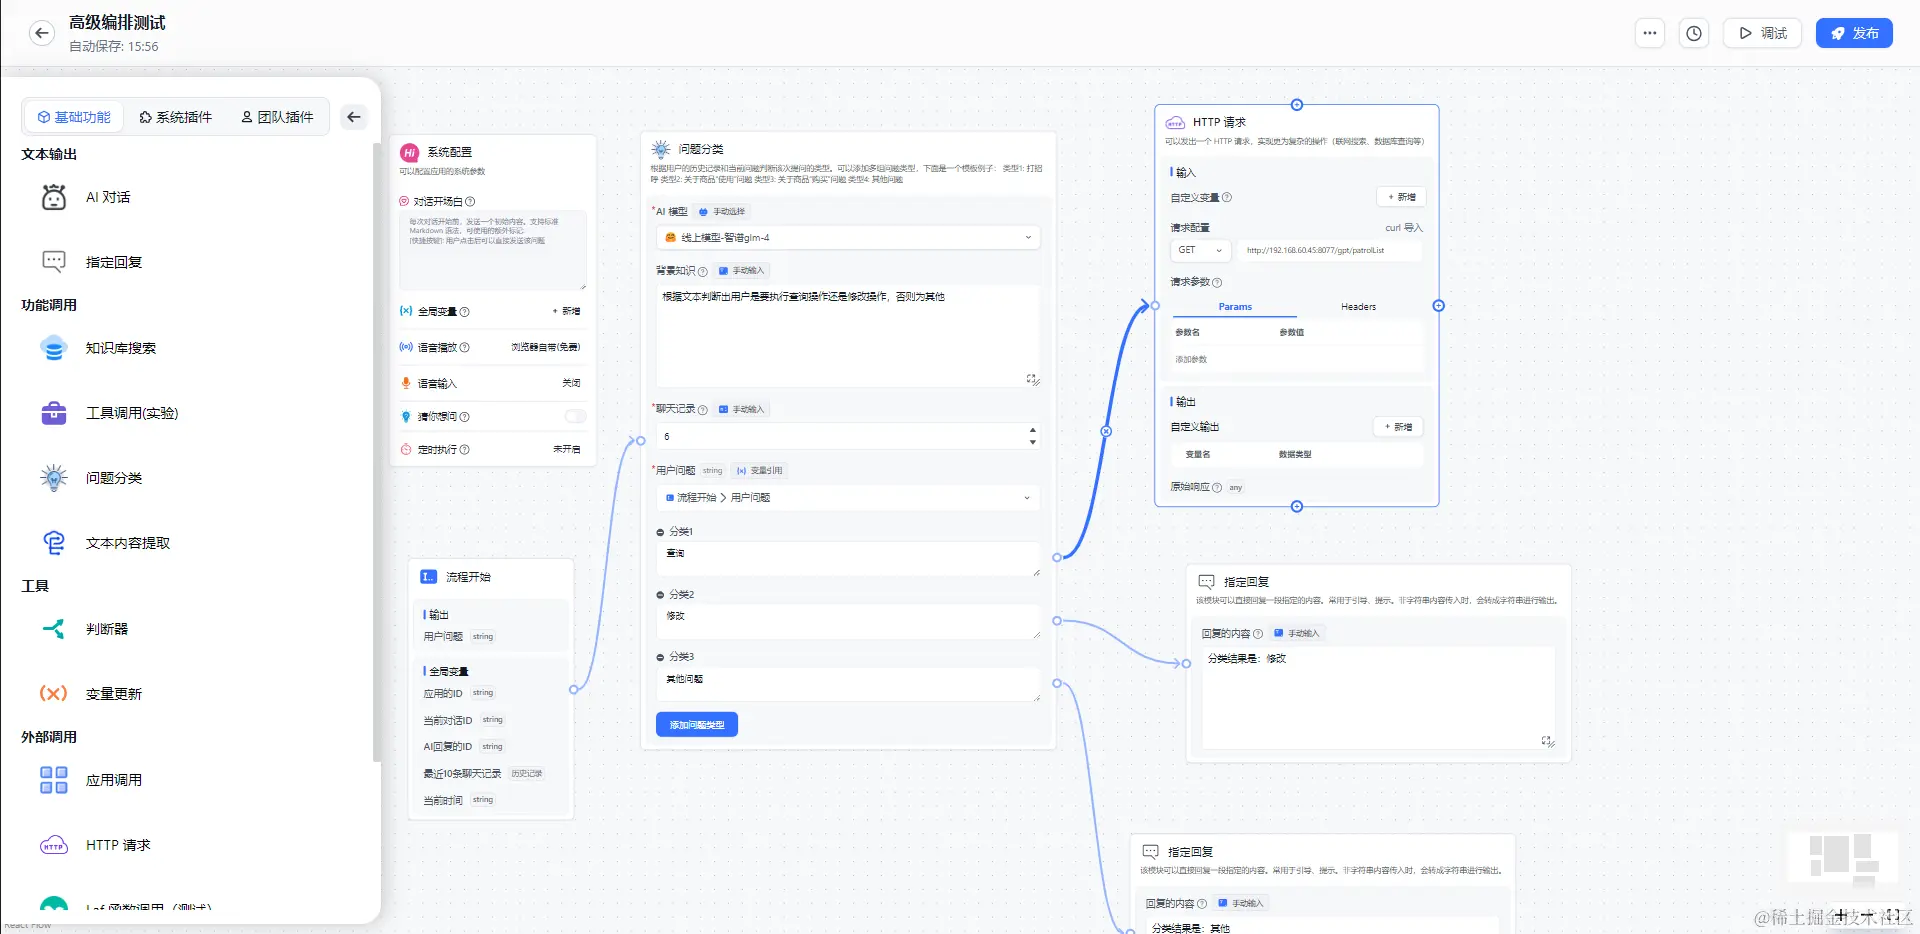Viewport: 1920px width, 934px height.
Task: Remove 分类2 using its minus icon
Action: pyautogui.click(x=660, y=595)
